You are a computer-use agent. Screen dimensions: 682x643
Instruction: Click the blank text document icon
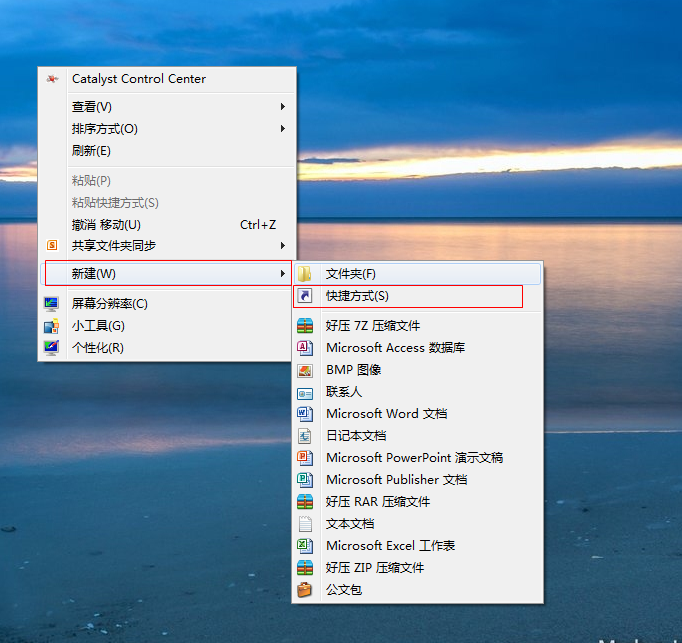tap(305, 524)
